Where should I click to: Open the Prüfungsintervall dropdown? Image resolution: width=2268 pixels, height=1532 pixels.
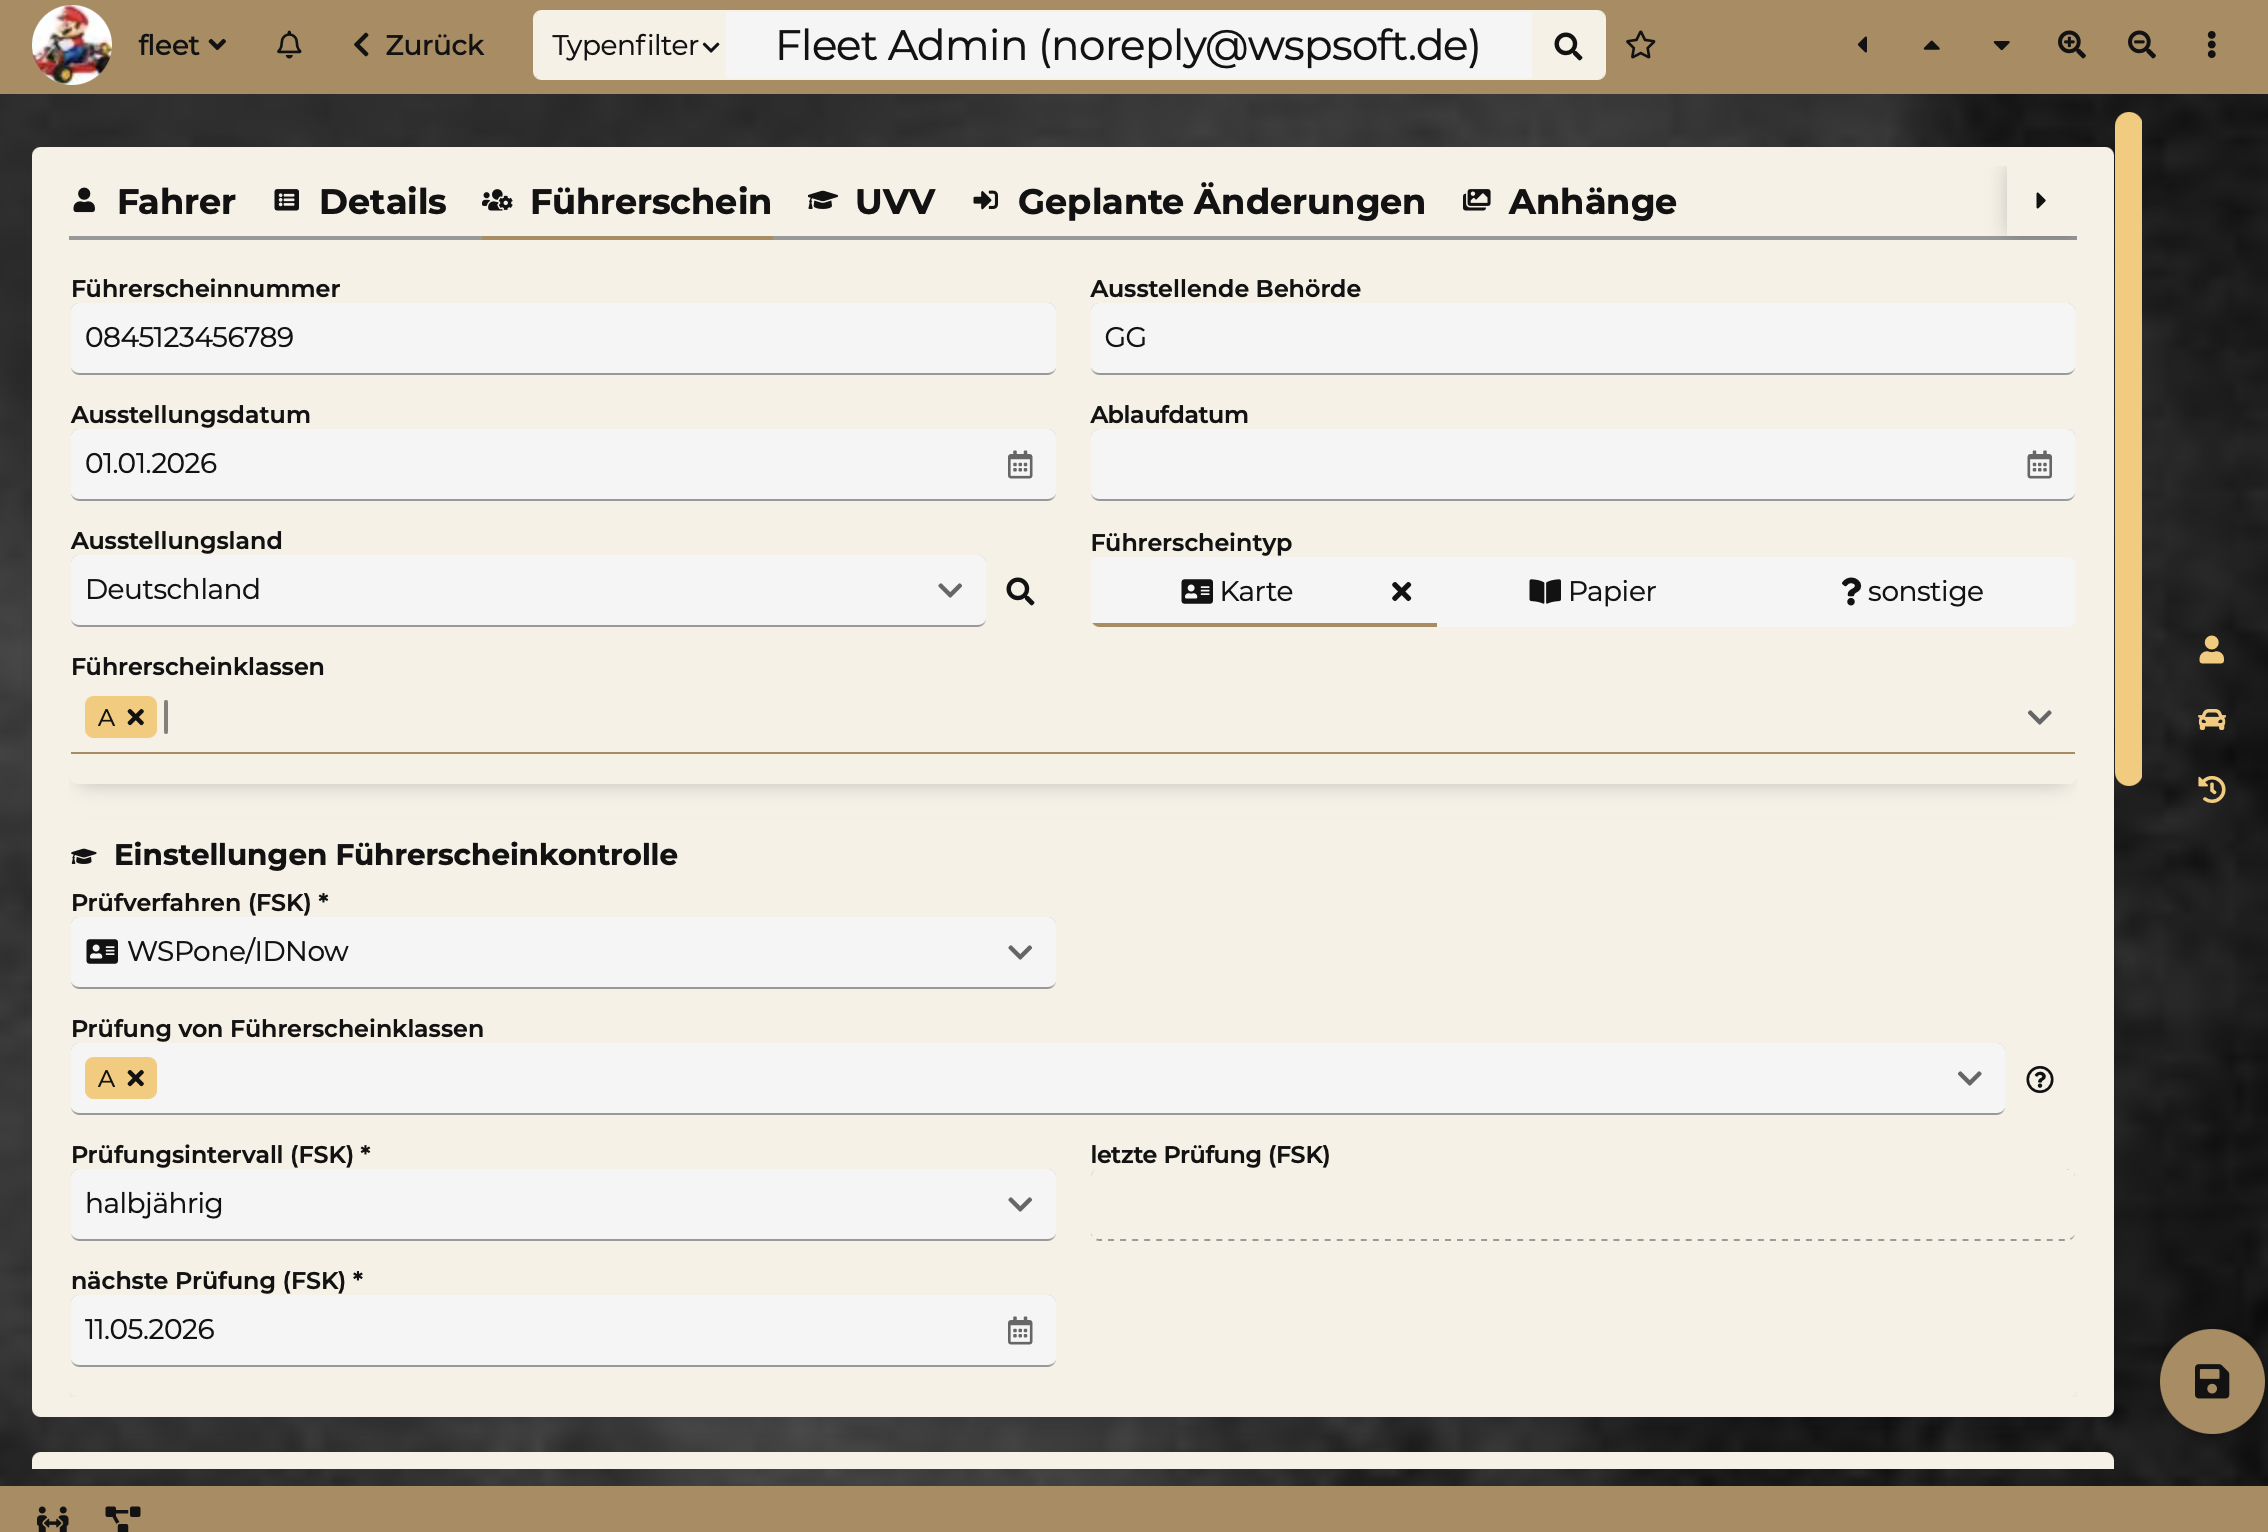coord(563,1204)
